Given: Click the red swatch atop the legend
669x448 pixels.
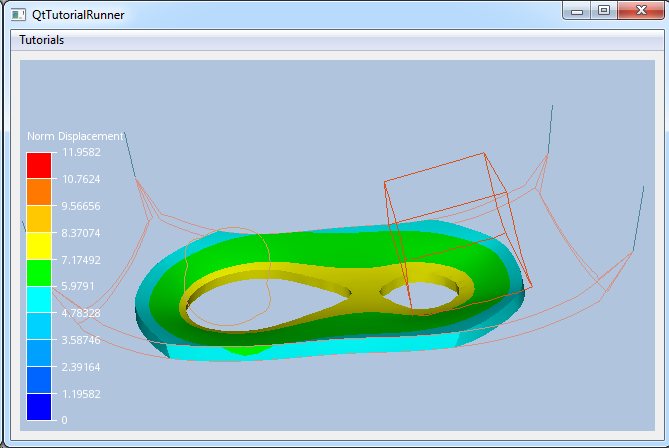Looking at the screenshot, I should [x=38, y=165].
